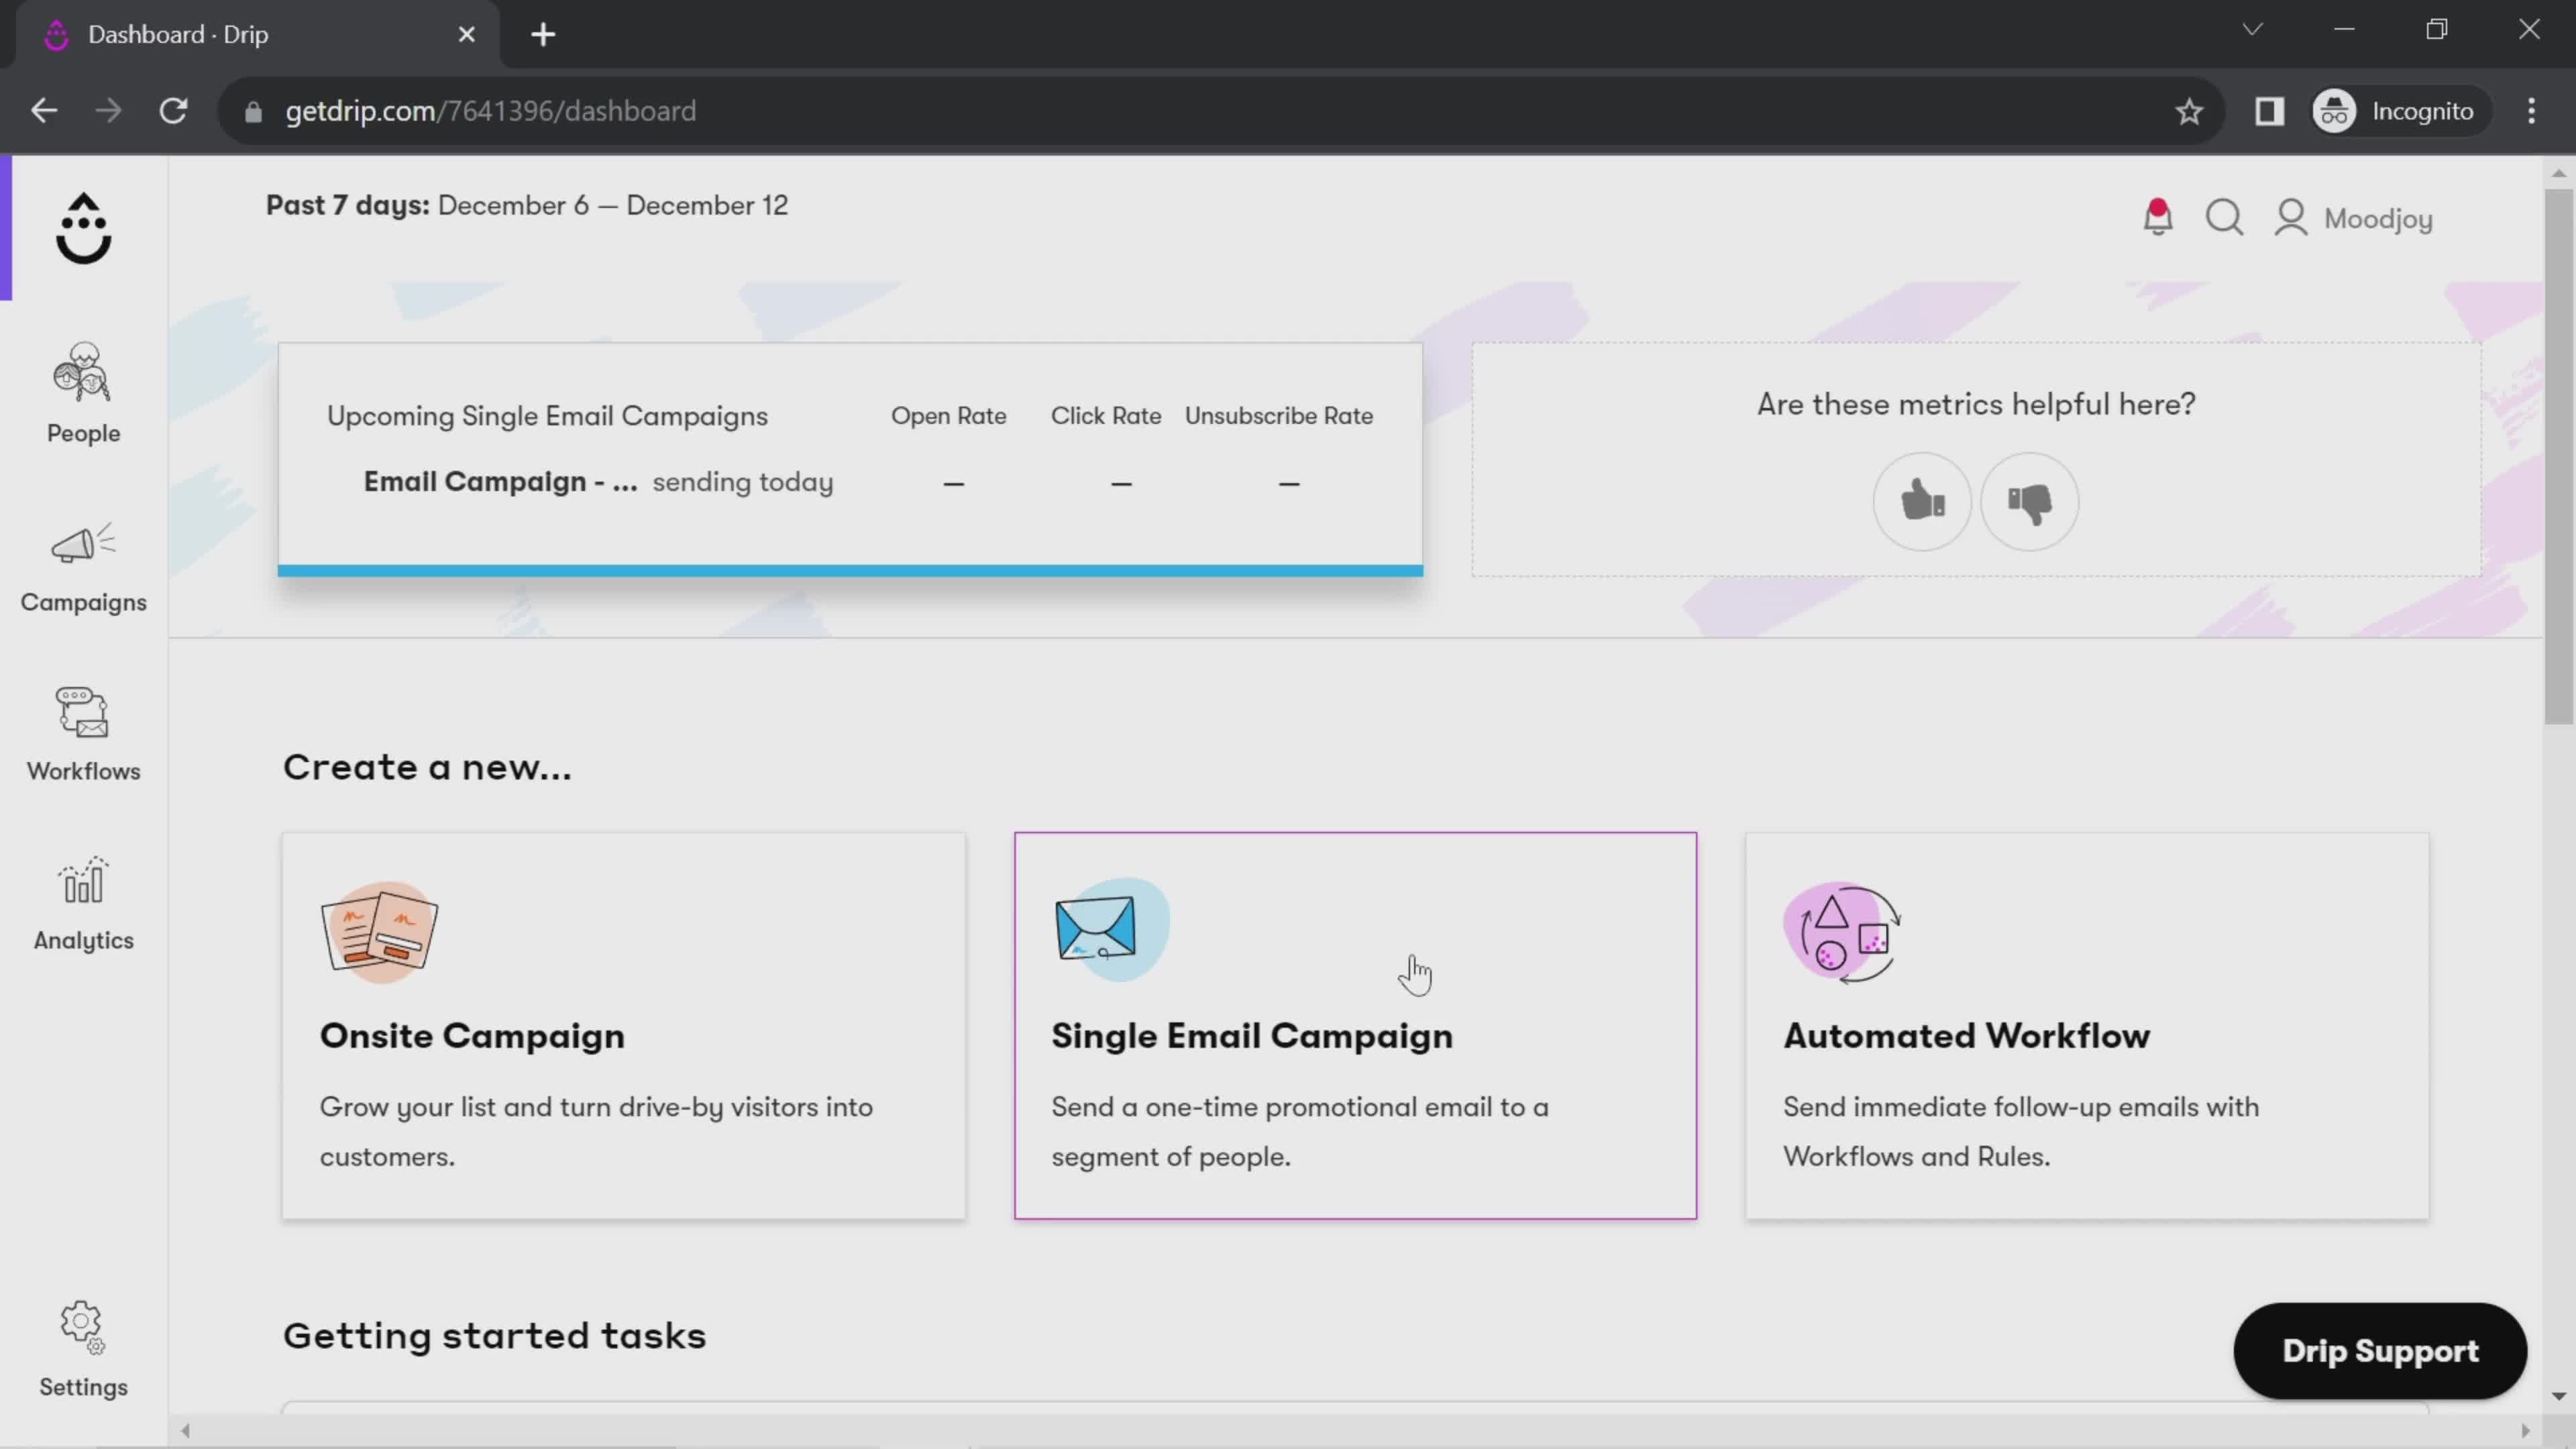Open the Moodjoy account menu

coord(2362,217)
